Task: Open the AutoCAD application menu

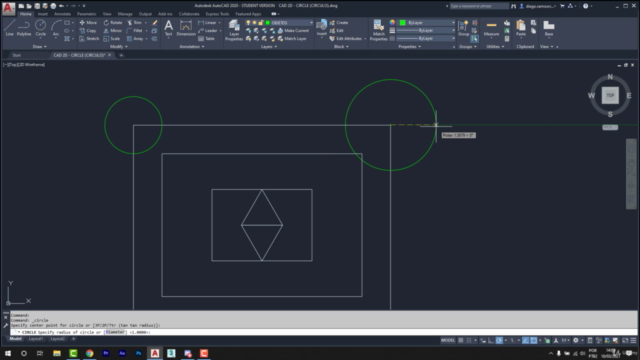Action: pyautogui.click(x=8, y=8)
